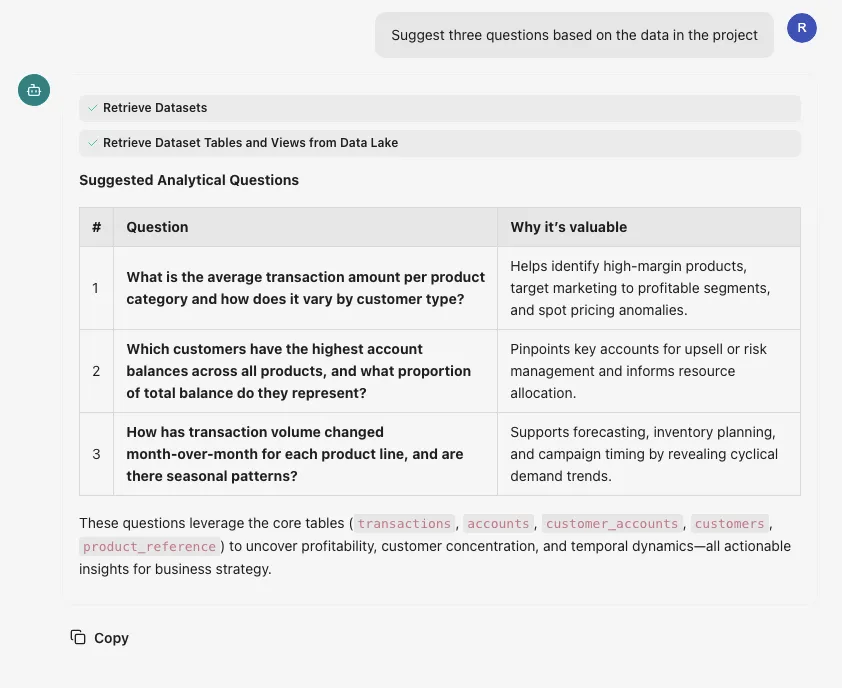This screenshot has width=842, height=688.
Task: Click the transactions table tag
Action: pos(404,524)
